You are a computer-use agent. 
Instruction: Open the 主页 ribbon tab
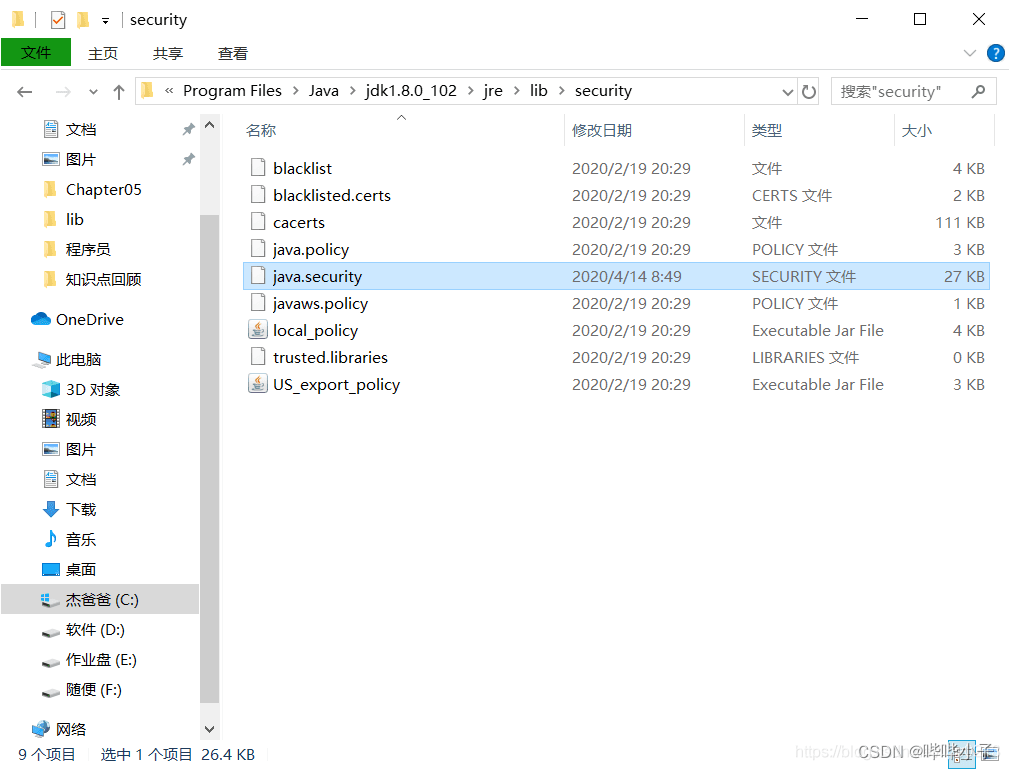click(x=103, y=53)
